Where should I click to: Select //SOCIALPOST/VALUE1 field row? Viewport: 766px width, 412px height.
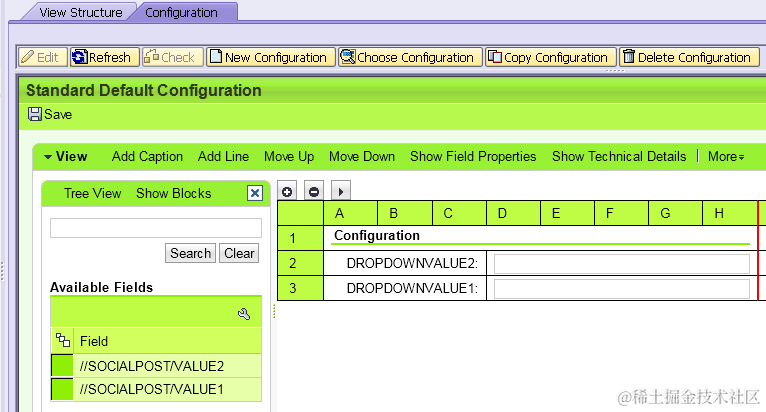[x=168, y=389]
